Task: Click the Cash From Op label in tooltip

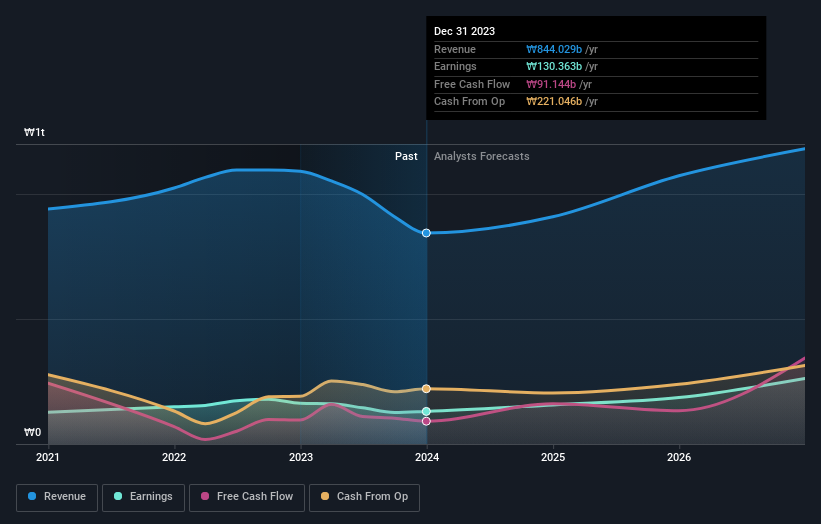Action: click(469, 102)
